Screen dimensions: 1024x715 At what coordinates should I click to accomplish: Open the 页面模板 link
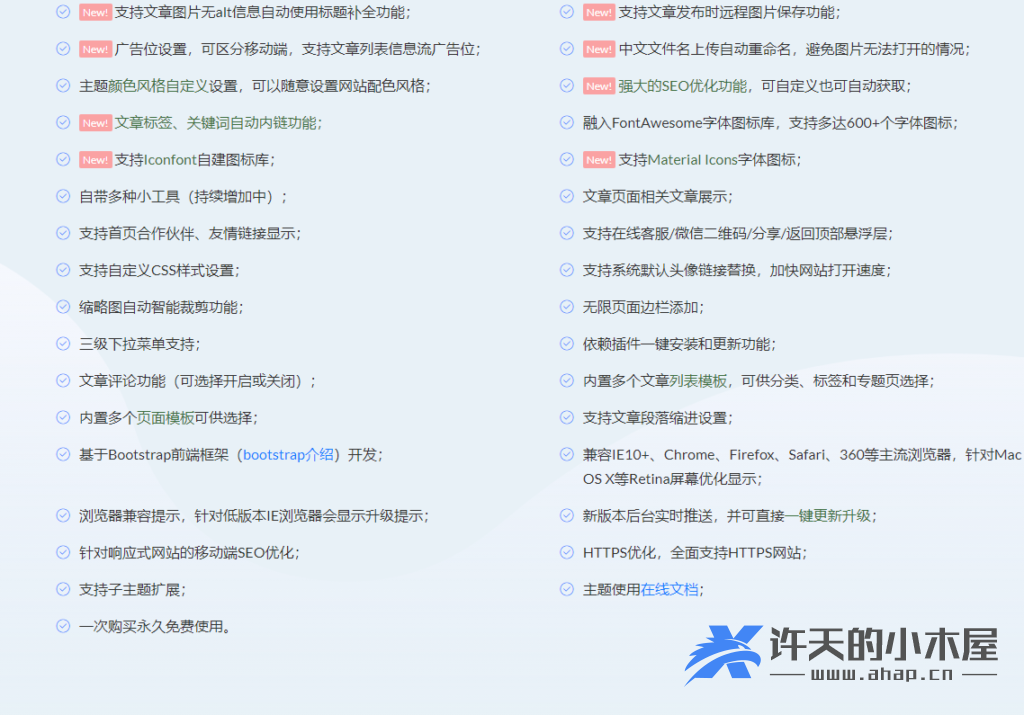coord(165,418)
